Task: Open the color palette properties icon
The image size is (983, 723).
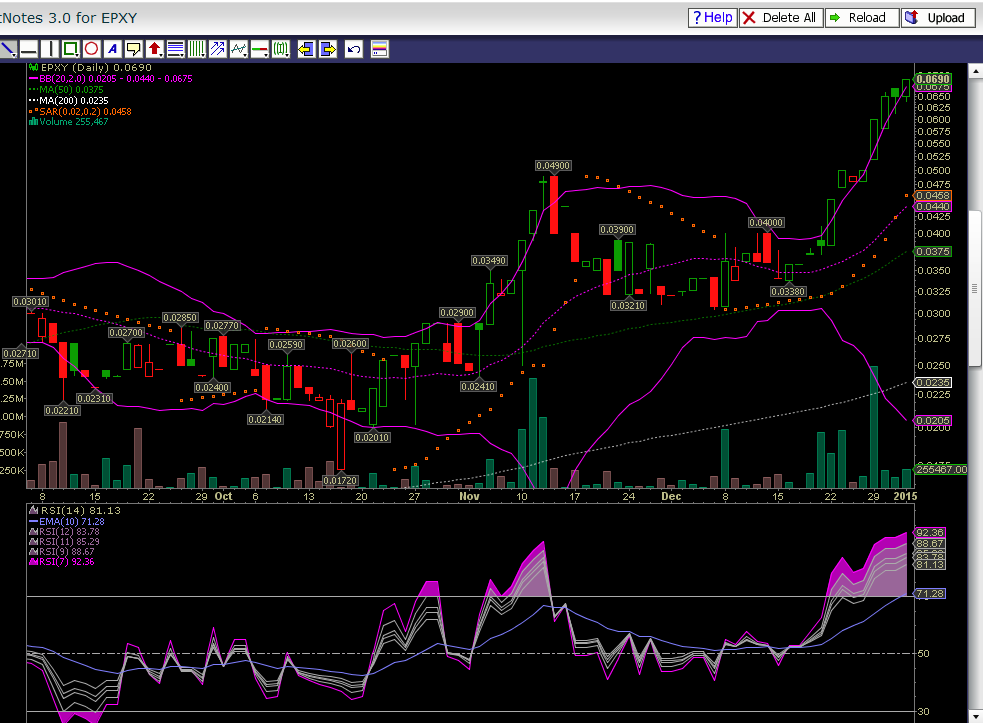Action: [x=379, y=49]
